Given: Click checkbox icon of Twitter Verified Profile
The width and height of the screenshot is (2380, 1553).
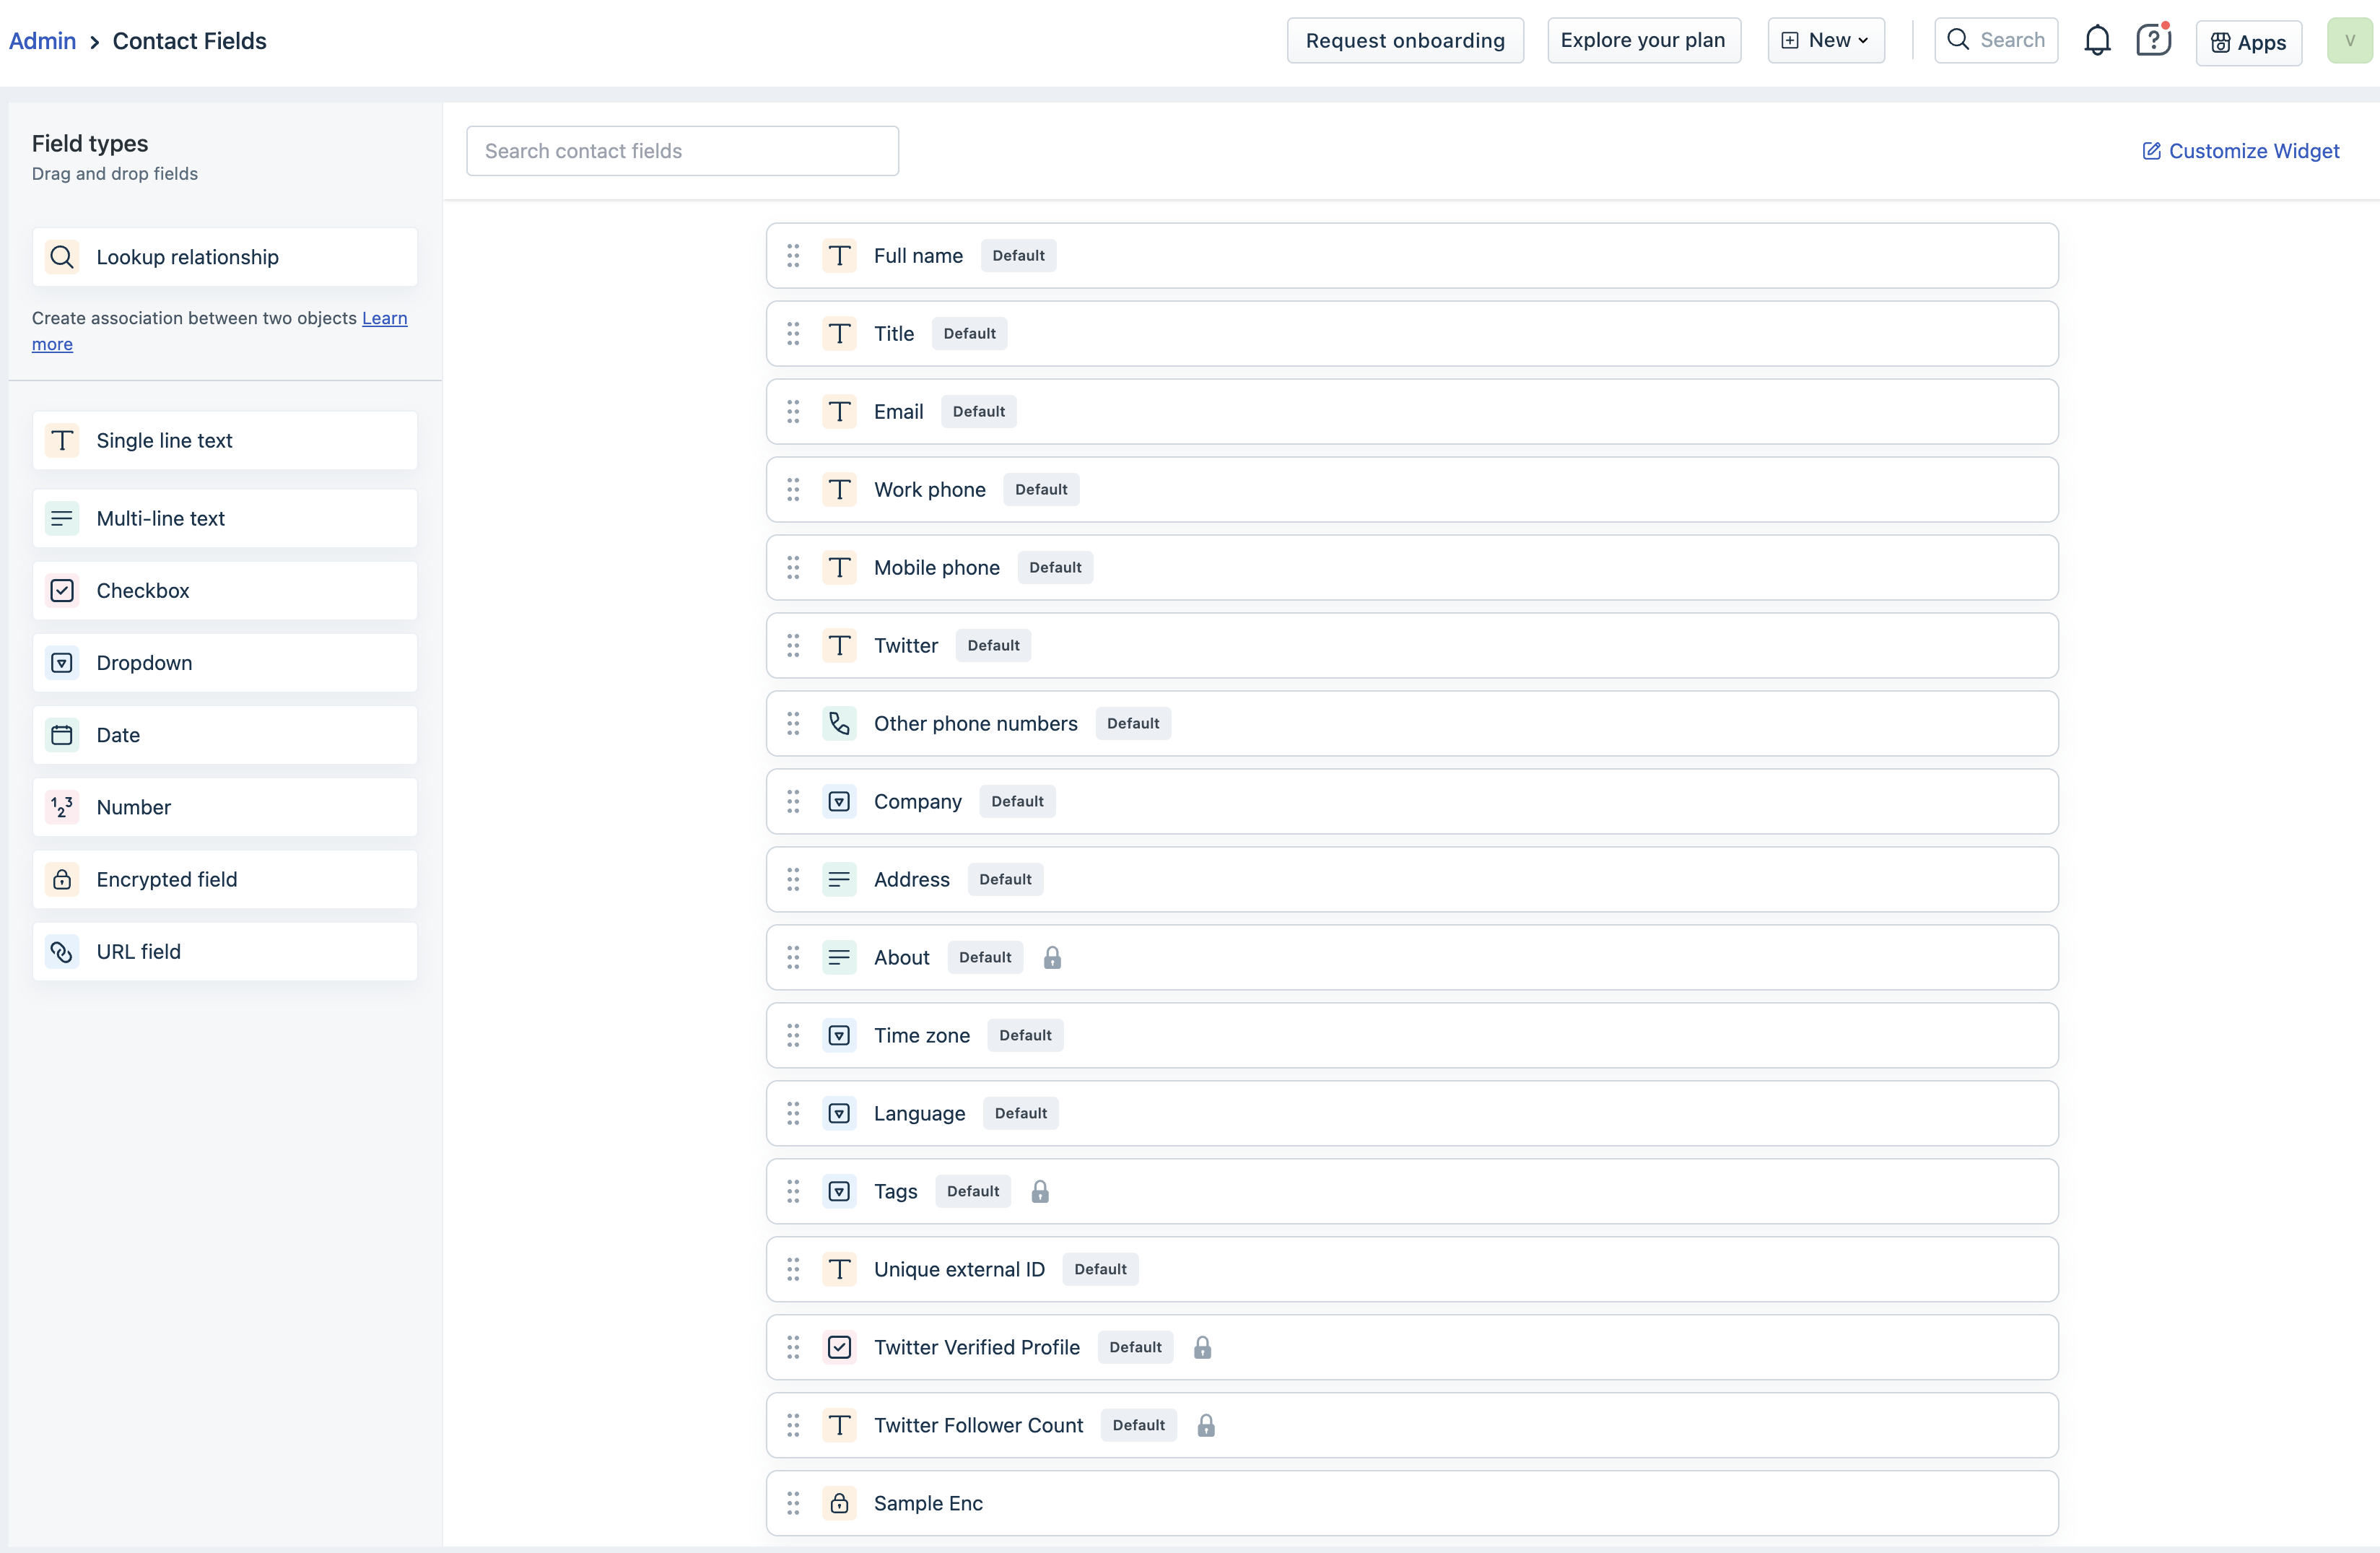Looking at the screenshot, I should (x=839, y=1347).
